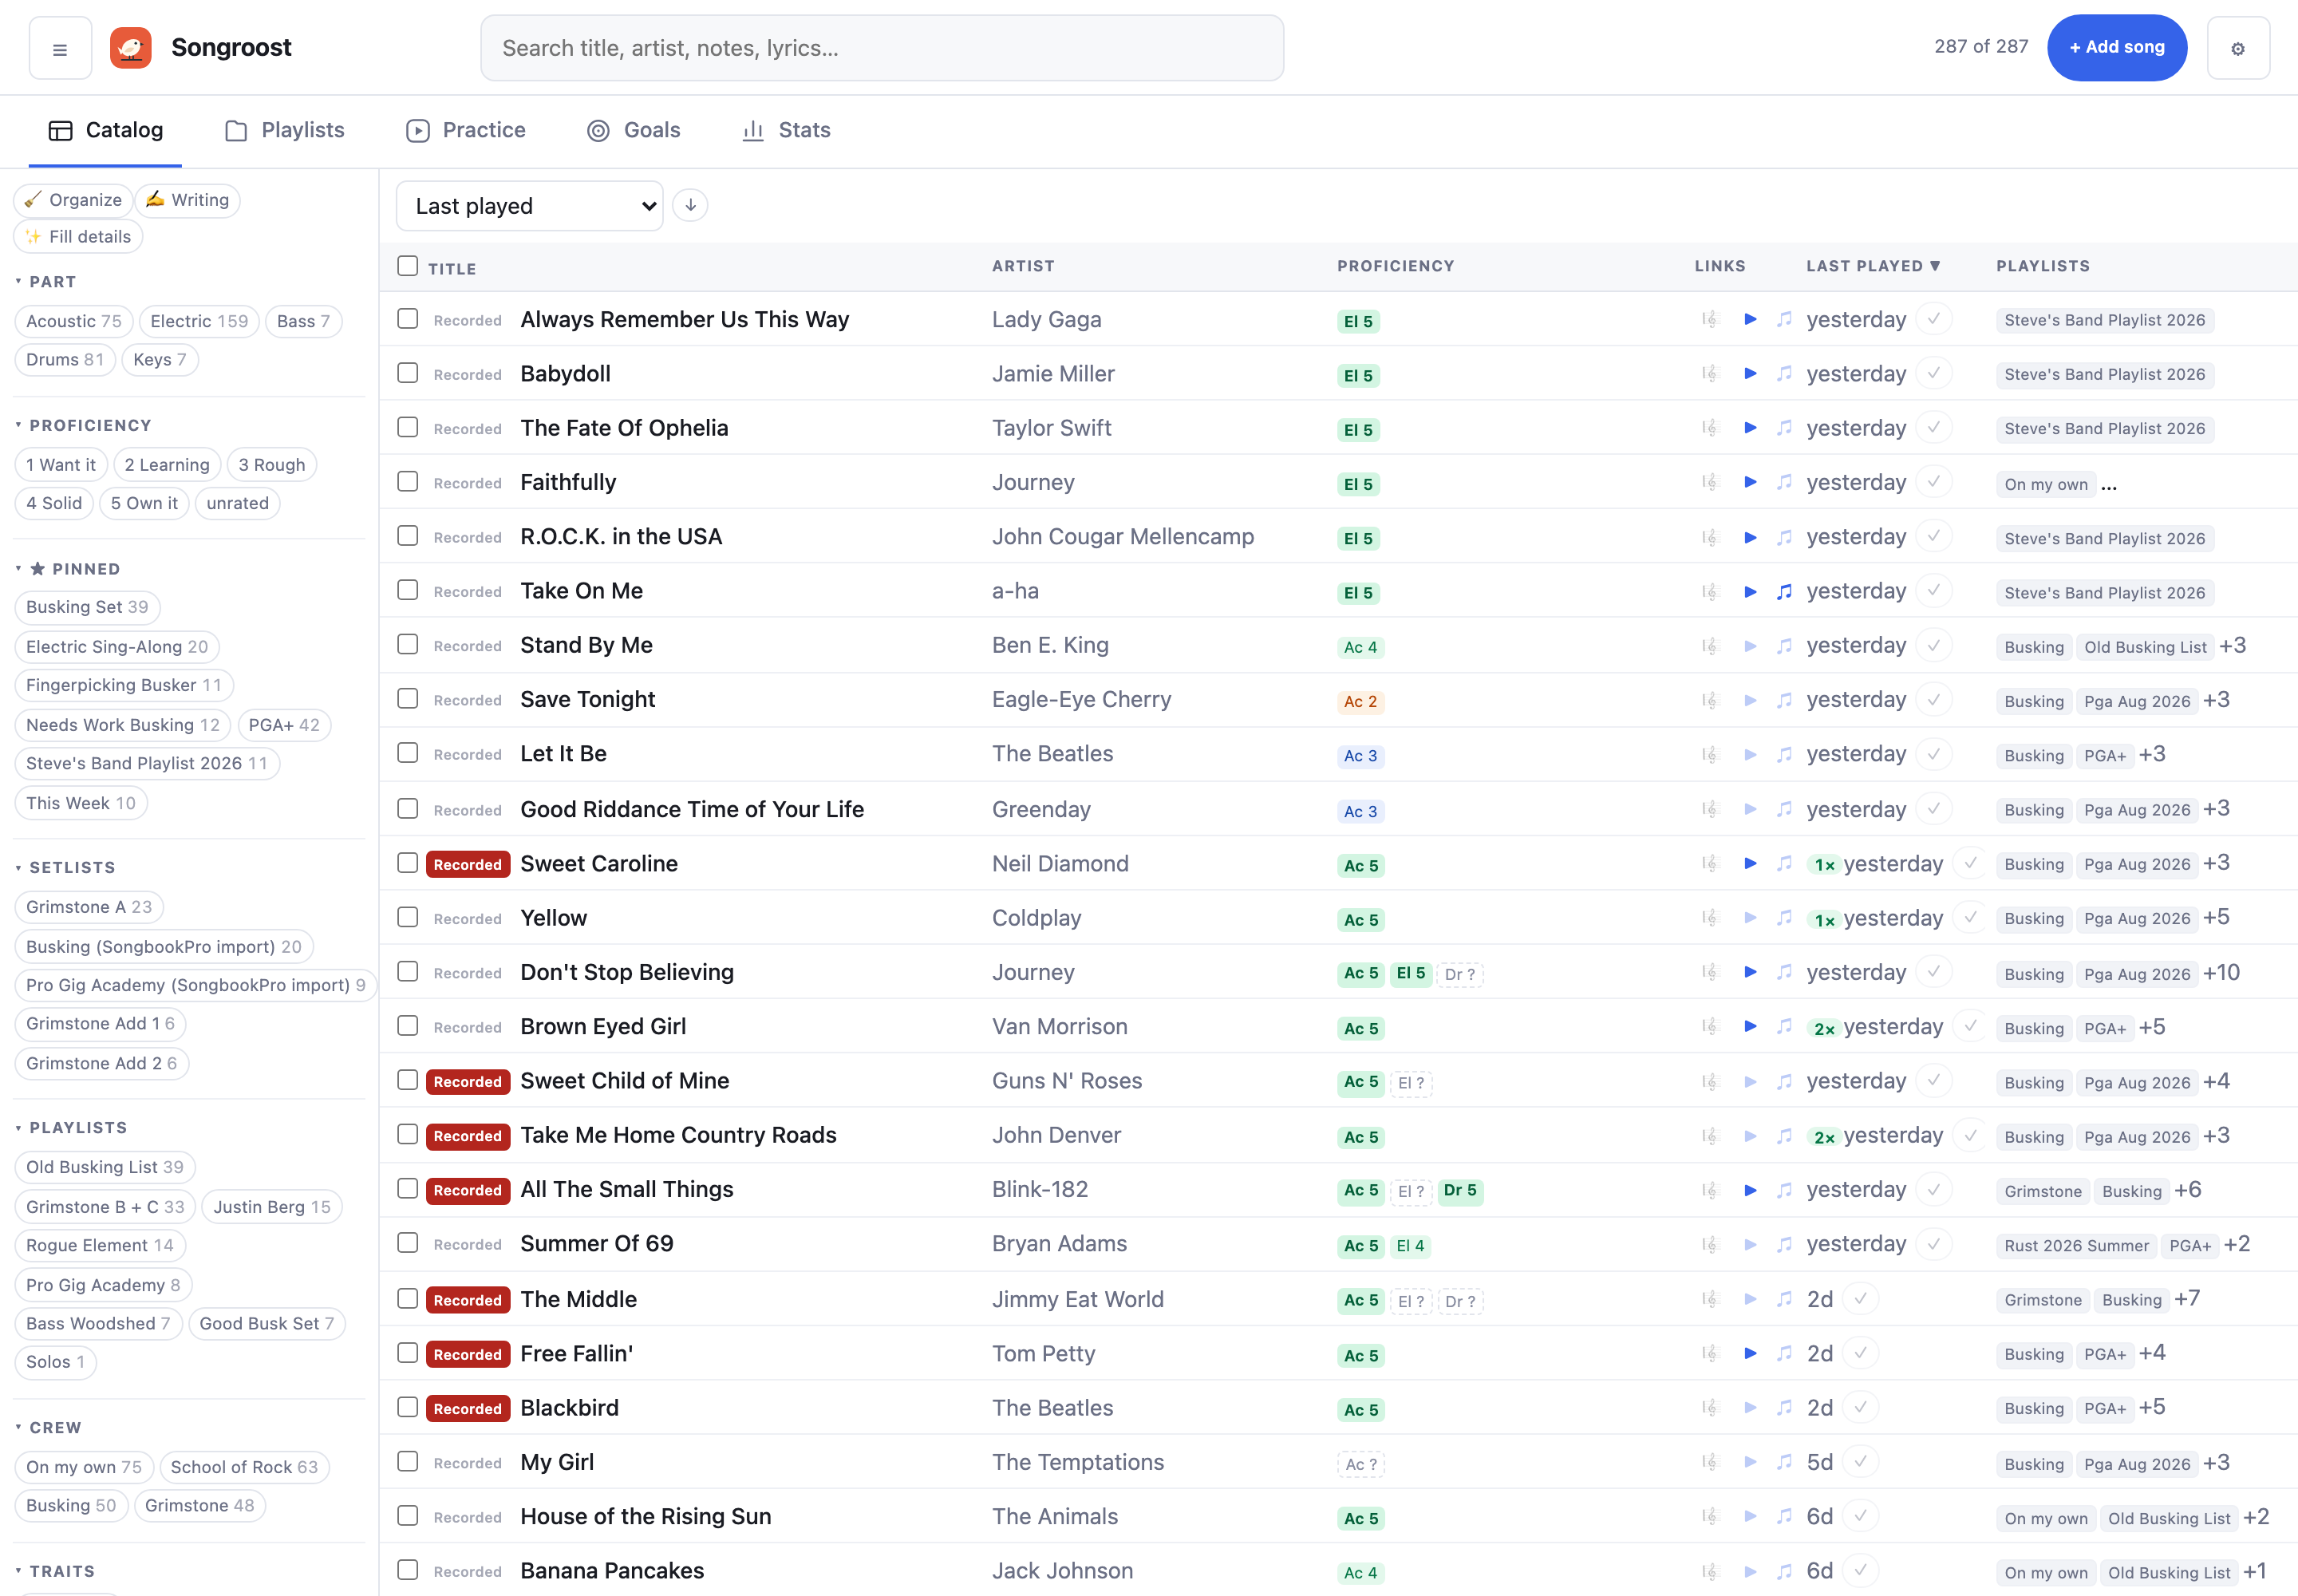
Task: Go to the Goals tab
Action: coord(634,131)
